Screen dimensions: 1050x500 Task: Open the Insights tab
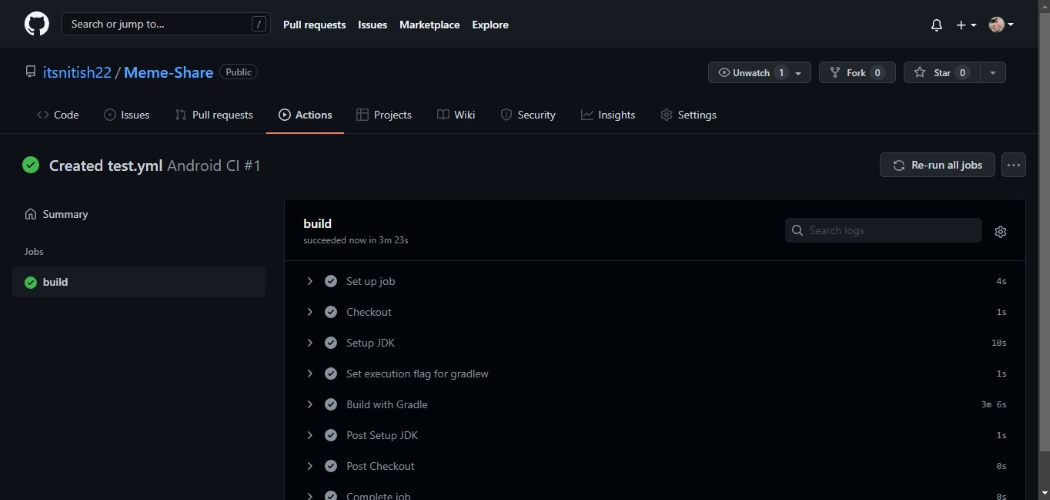608,115
